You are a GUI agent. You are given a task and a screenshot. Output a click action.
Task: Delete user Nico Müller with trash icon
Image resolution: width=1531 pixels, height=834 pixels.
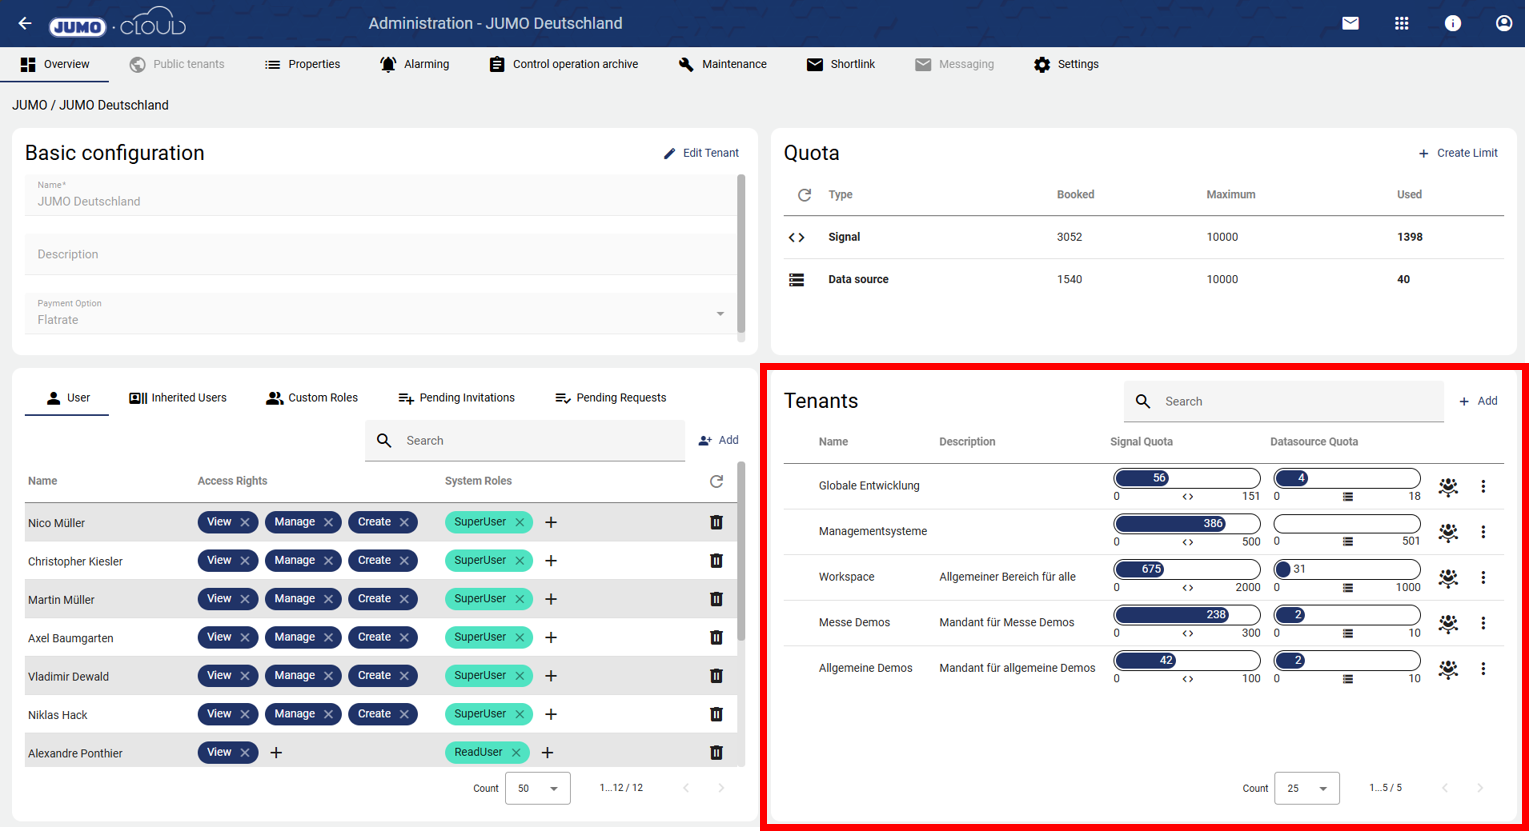(x=716, y=522)
